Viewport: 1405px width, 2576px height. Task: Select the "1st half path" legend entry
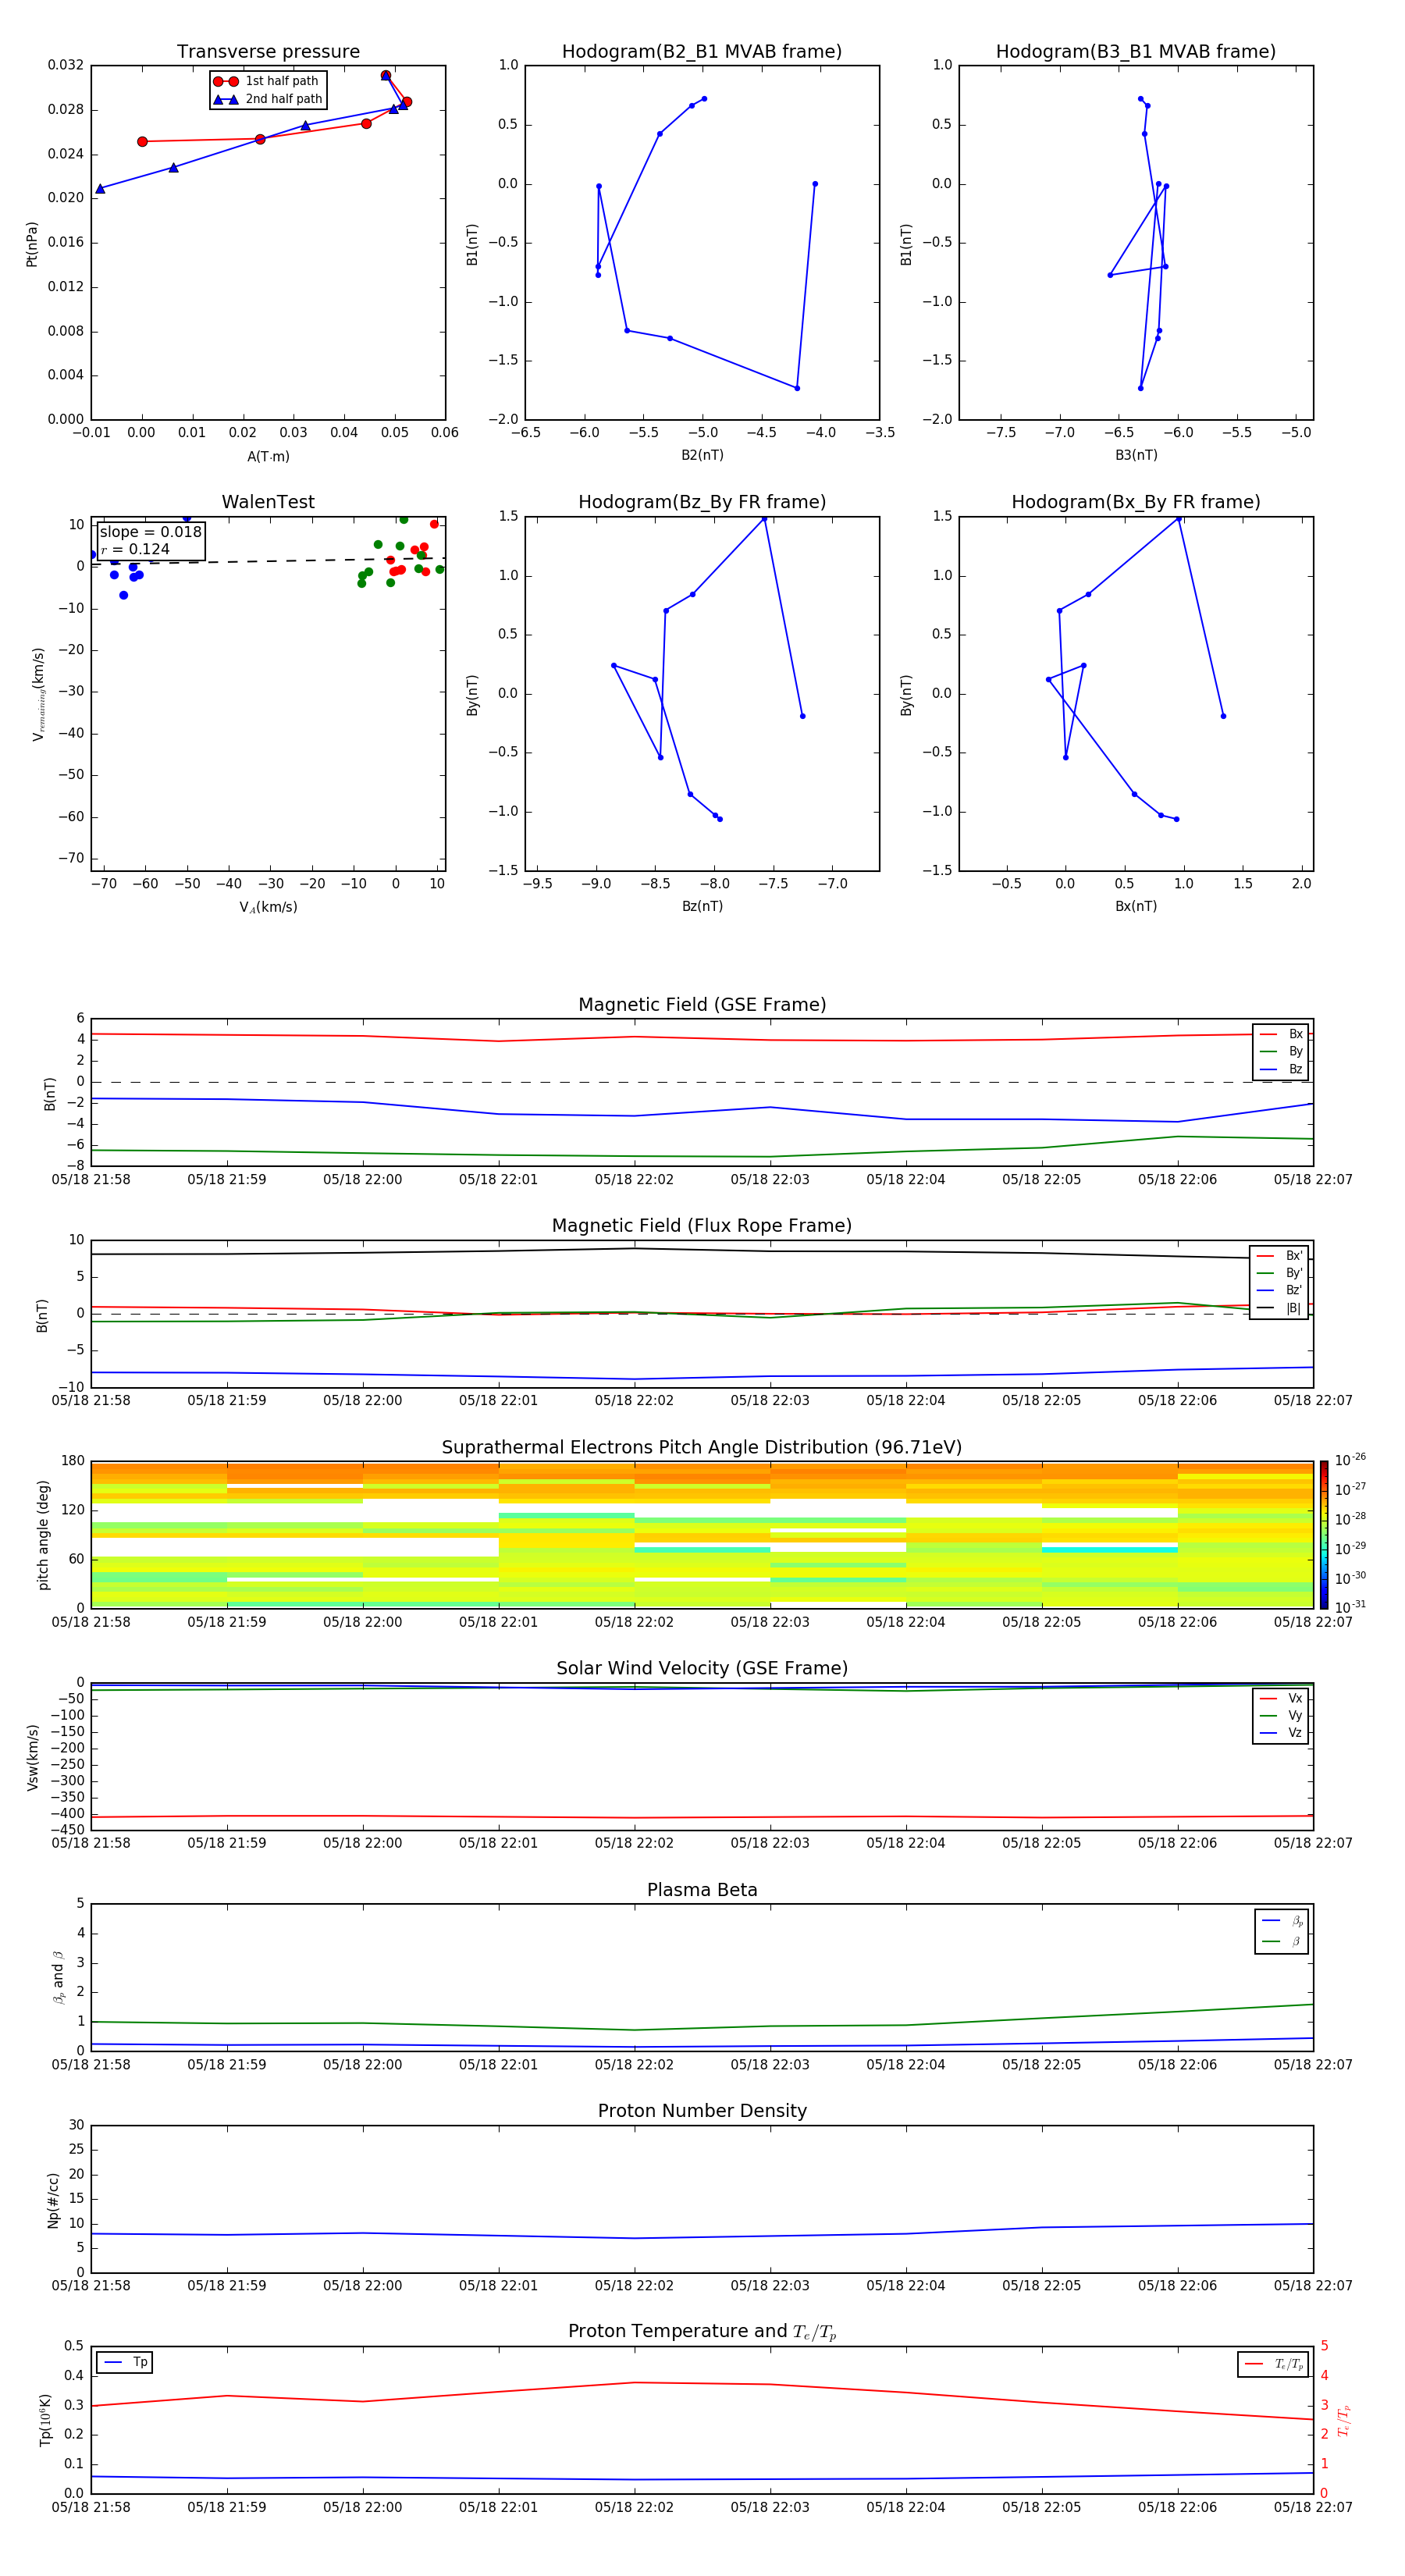[267, 81]
